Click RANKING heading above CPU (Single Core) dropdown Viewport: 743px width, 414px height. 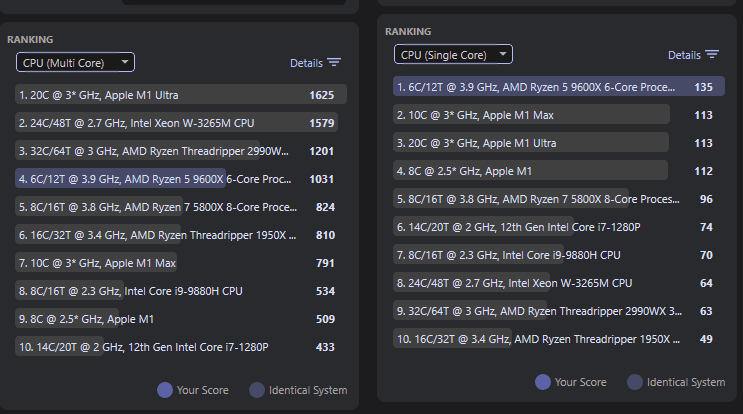[408, 31]
